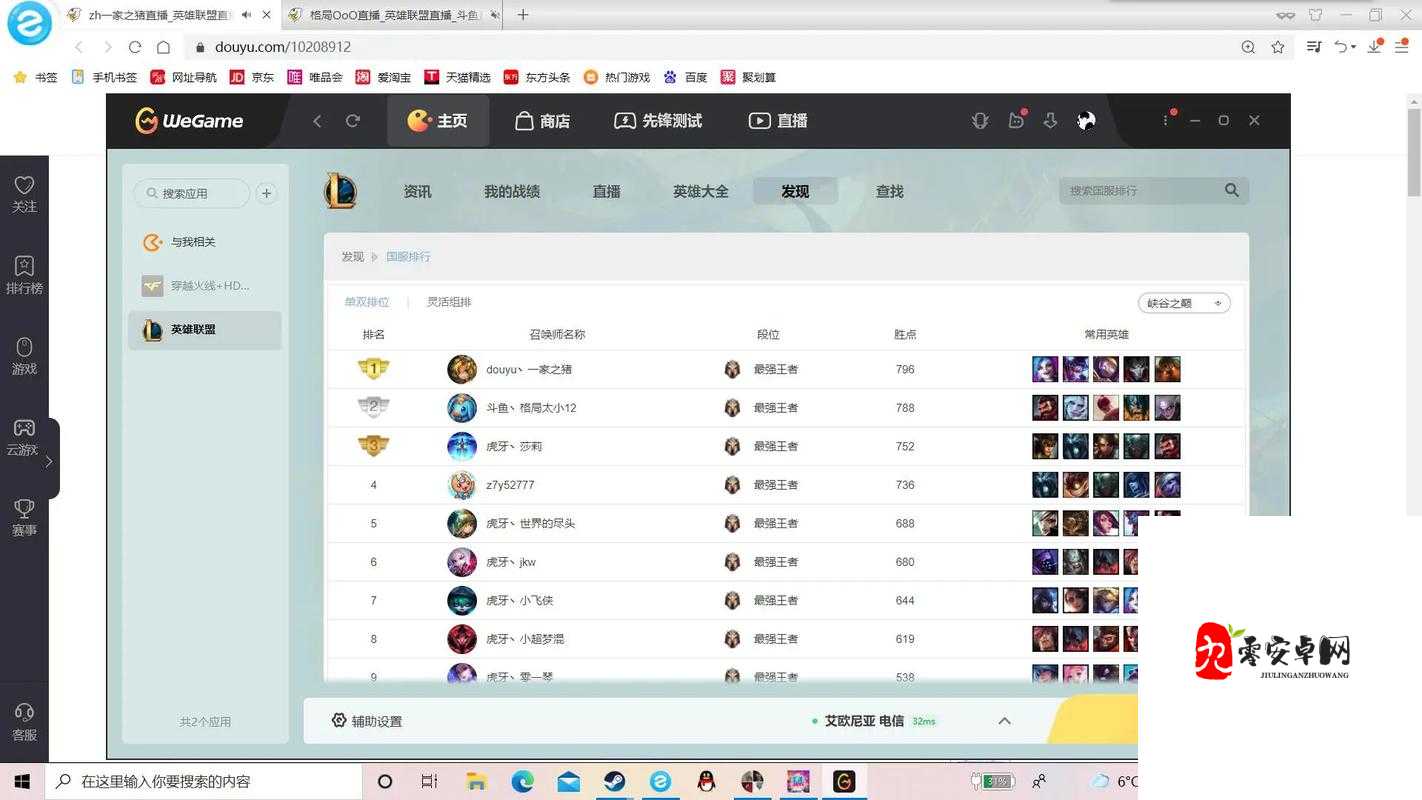Open 英雄大全 hero list section
Screen dimensions: 1422x800
tap(700, 191)
